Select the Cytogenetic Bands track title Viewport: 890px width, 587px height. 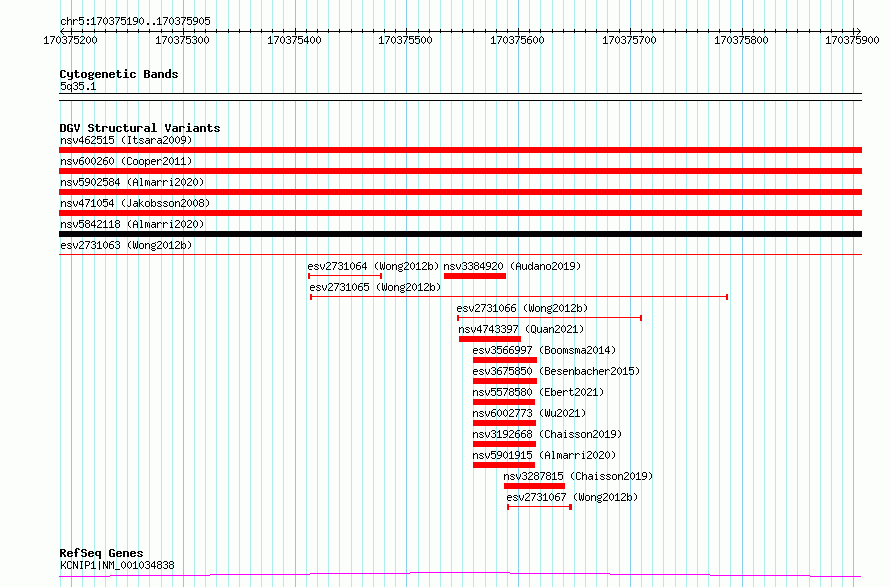(x=119, y=74)
